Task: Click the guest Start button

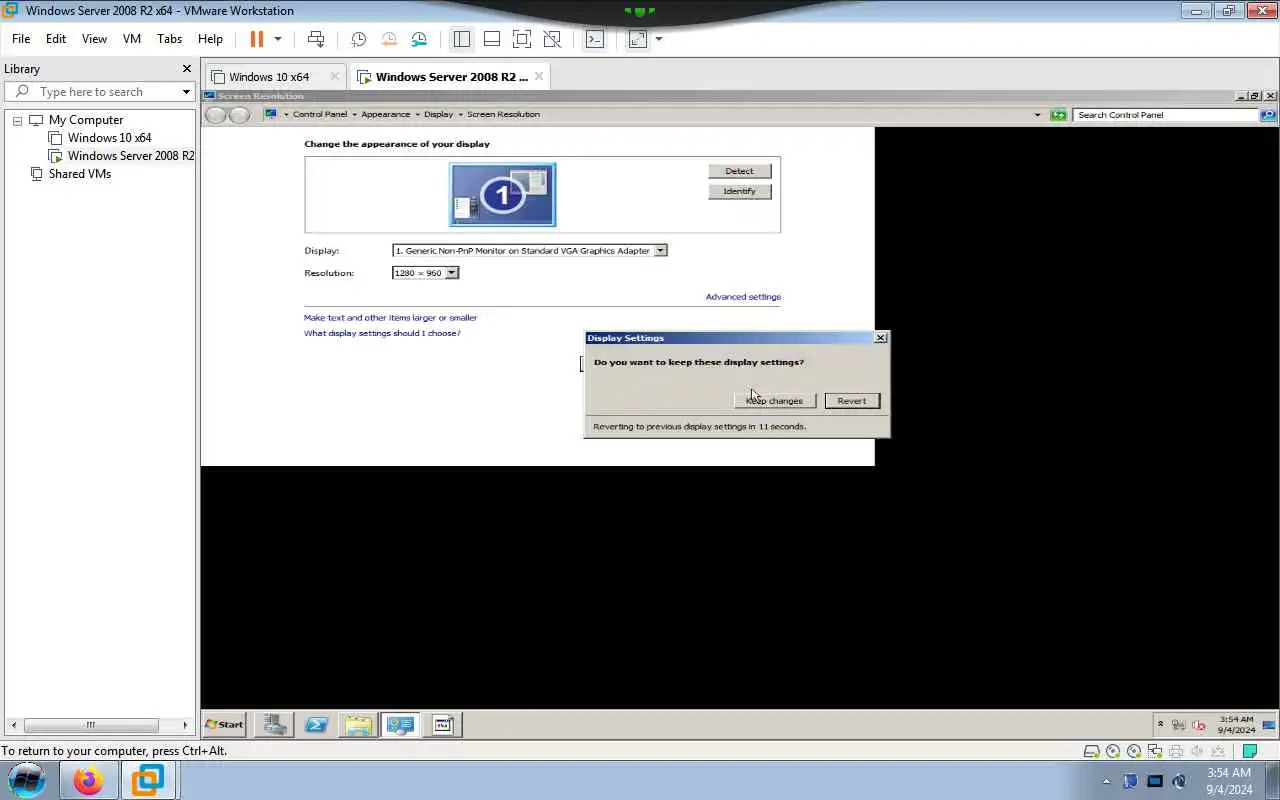Action: point(225,725)
